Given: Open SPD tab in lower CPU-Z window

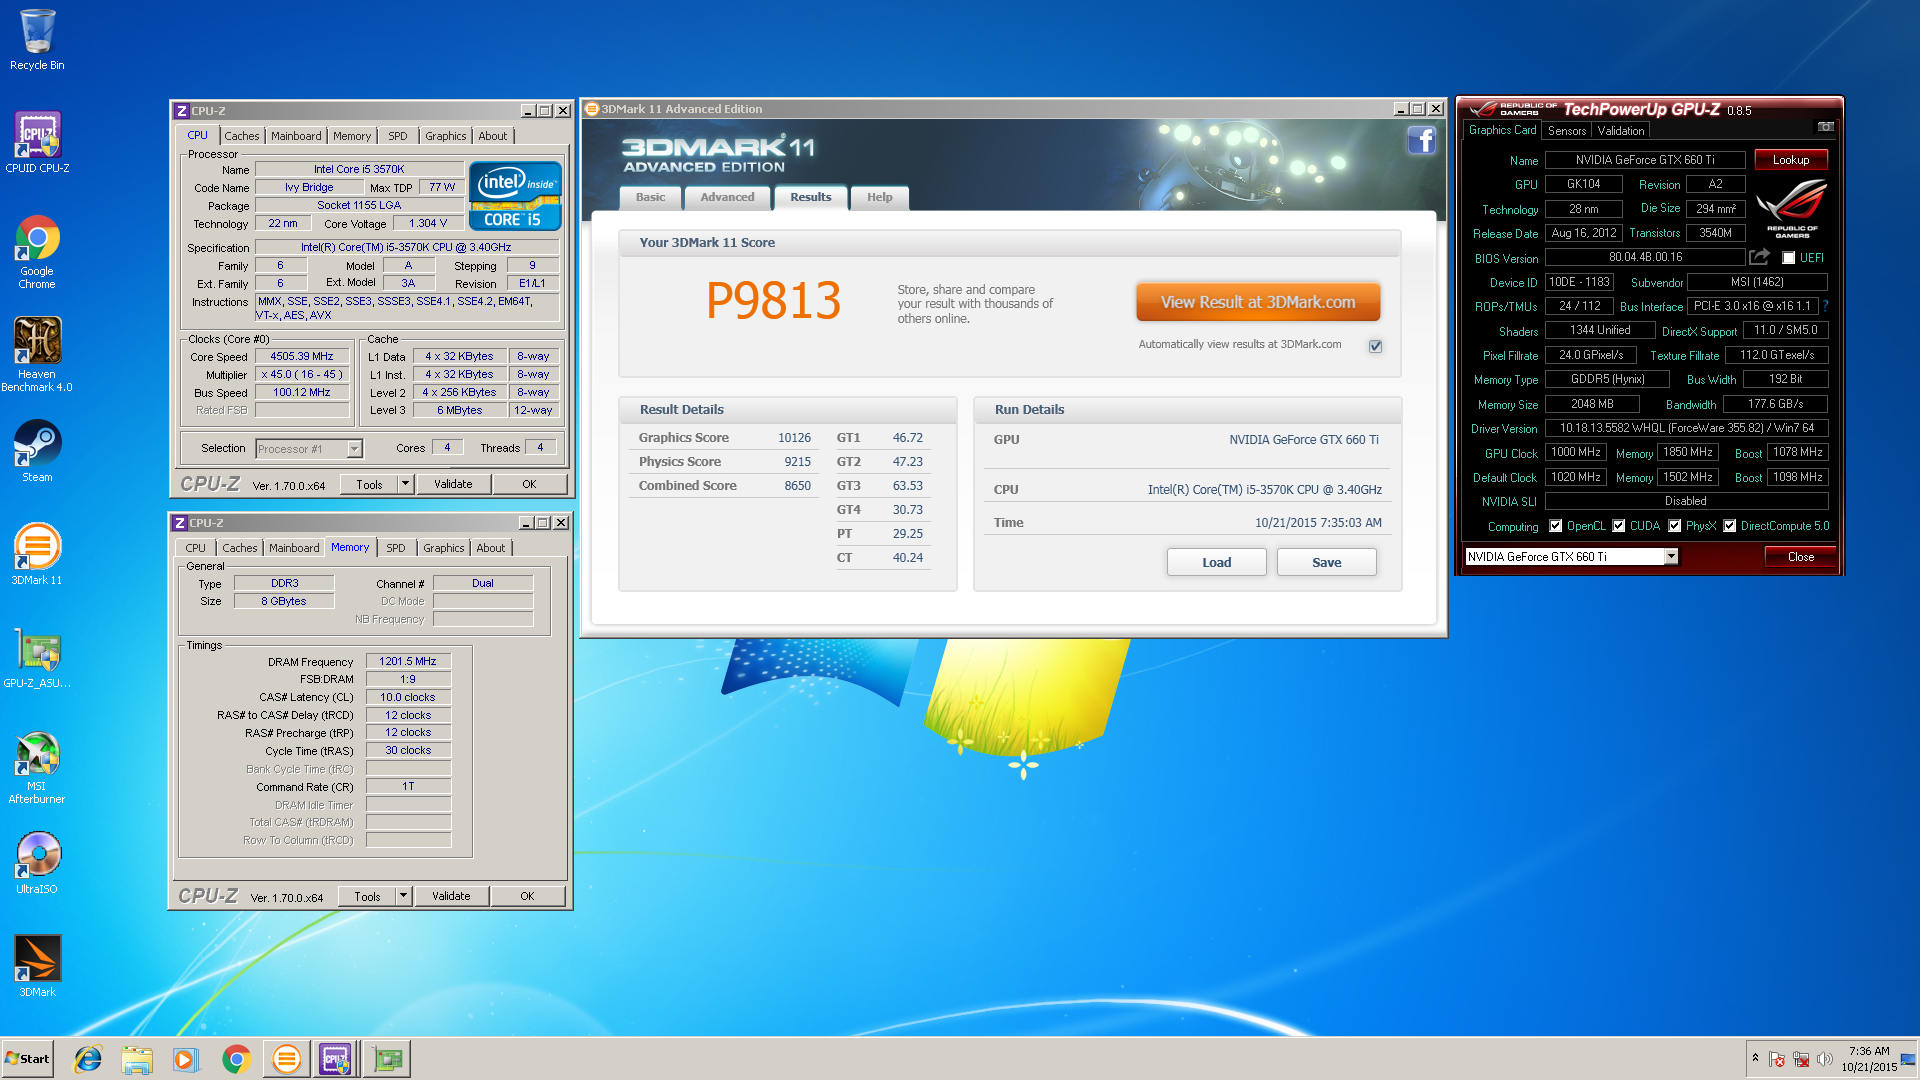Looking at the screenshot, I should click(396, 548).
